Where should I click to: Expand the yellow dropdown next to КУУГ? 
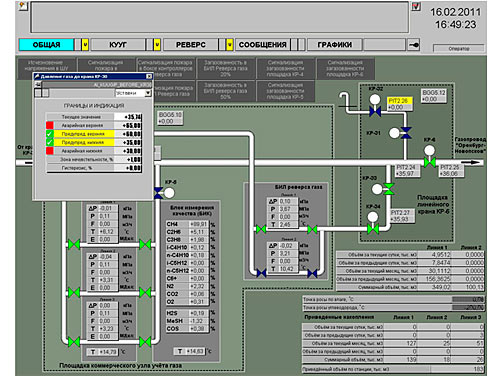pos(157,45)
